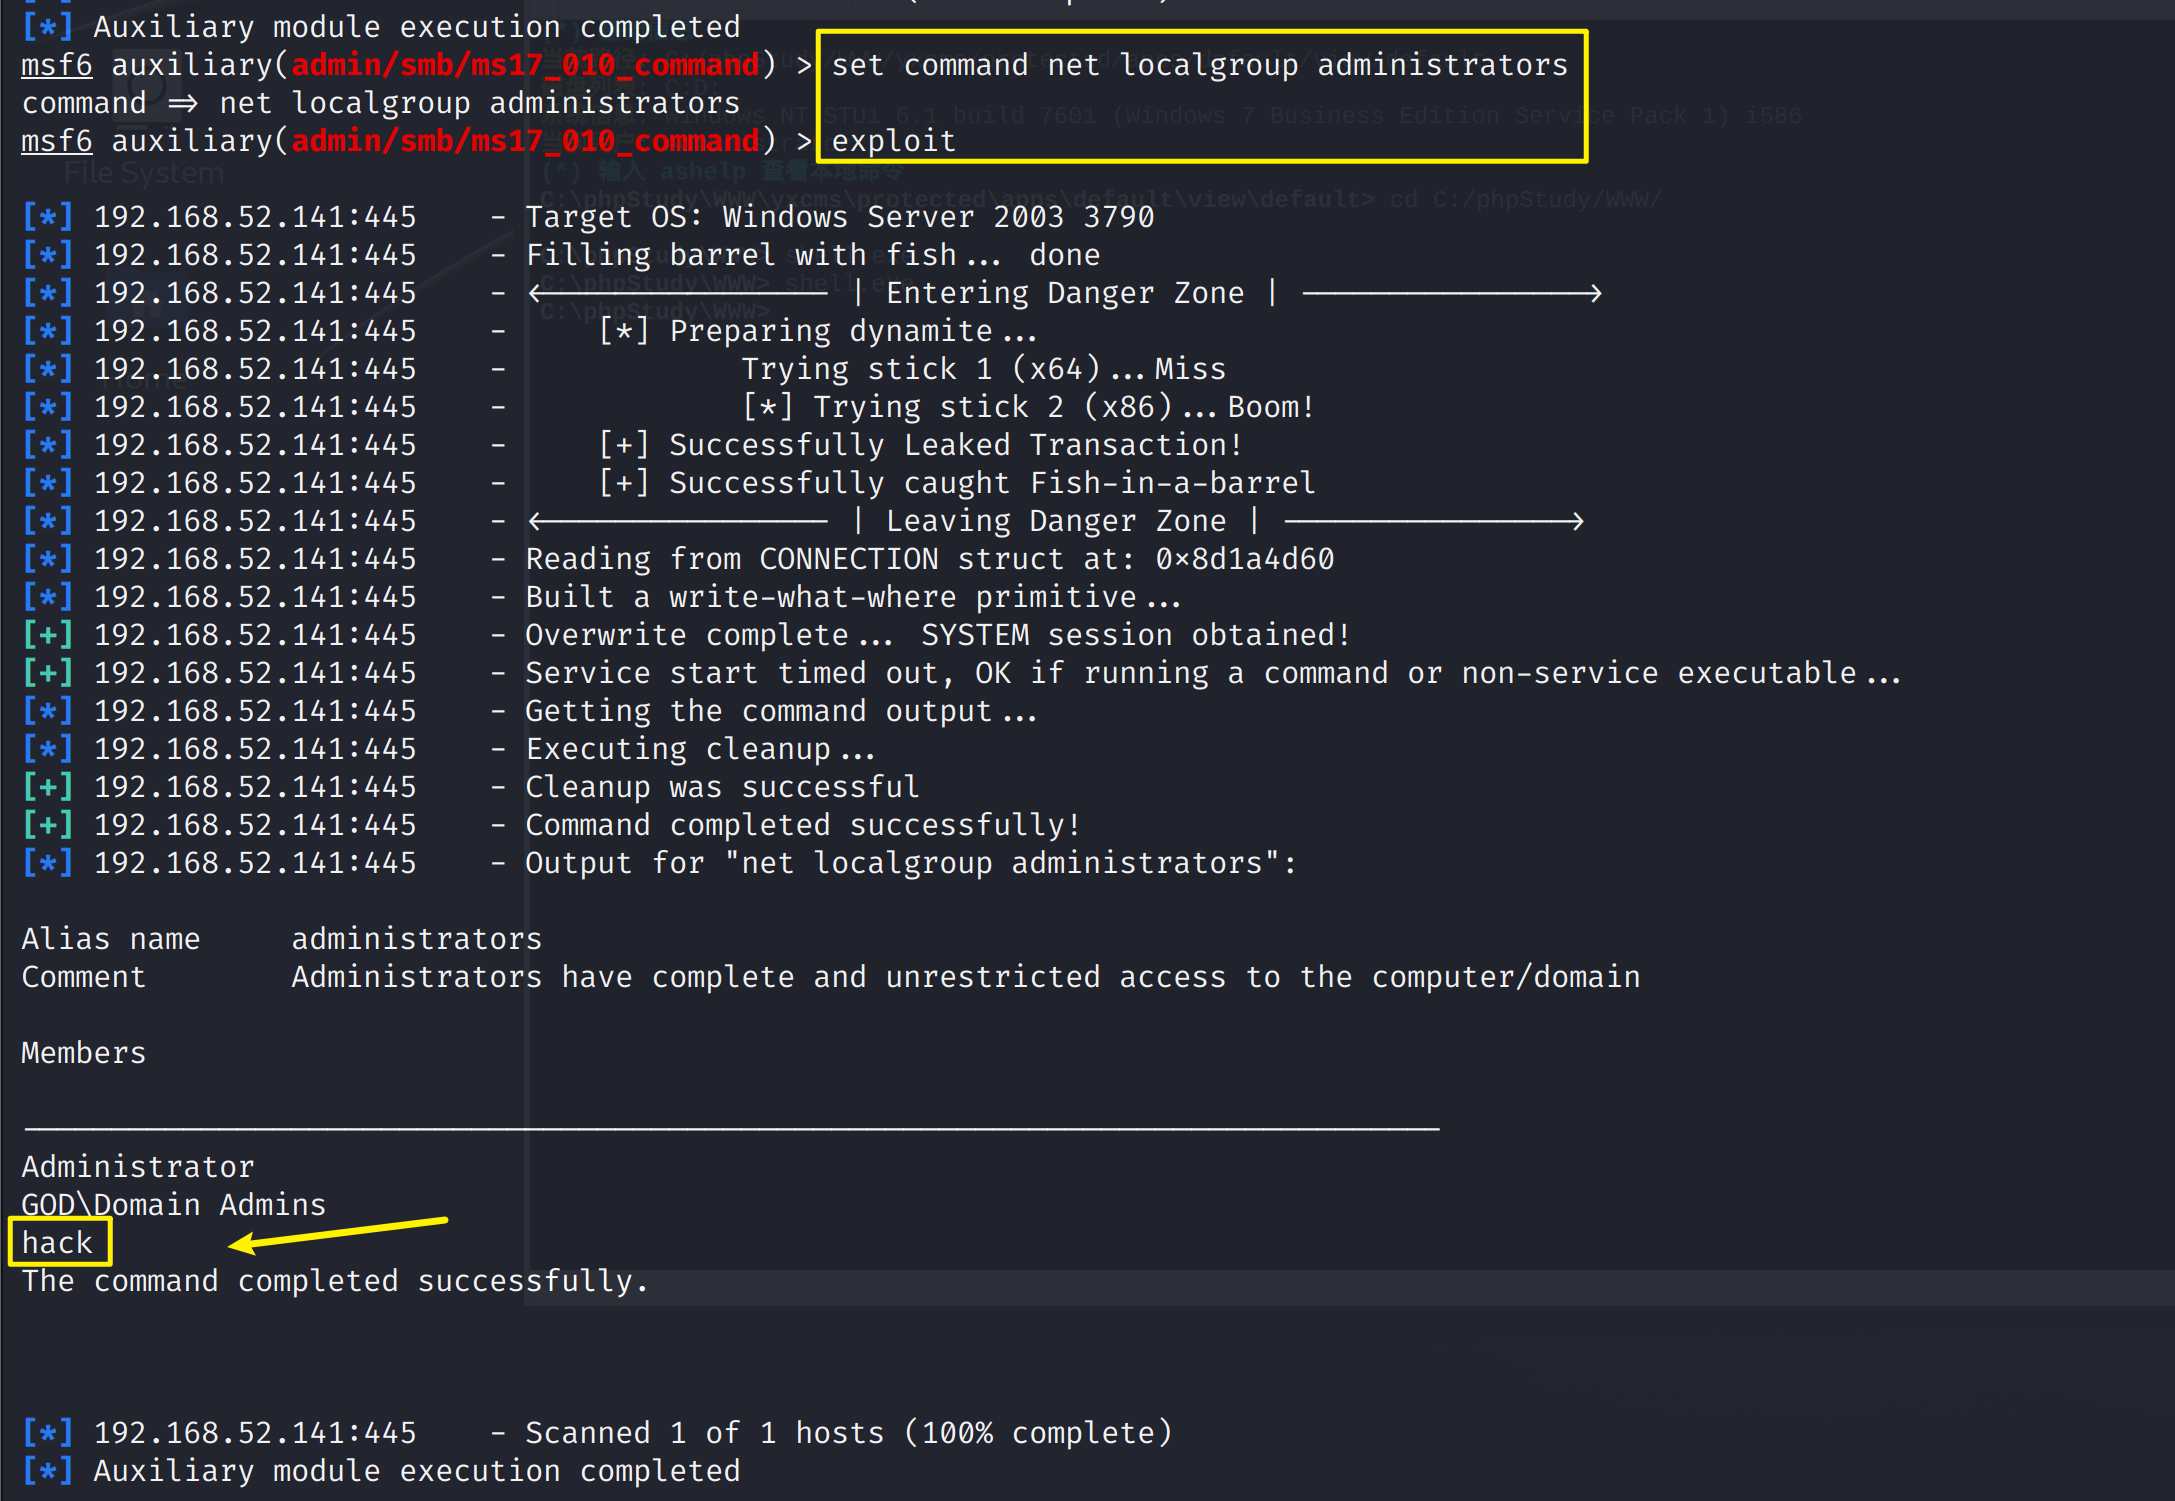Screen dimensions: 2175x1501
Task: Click the 'exploit' command text
Action: [893, 141]
